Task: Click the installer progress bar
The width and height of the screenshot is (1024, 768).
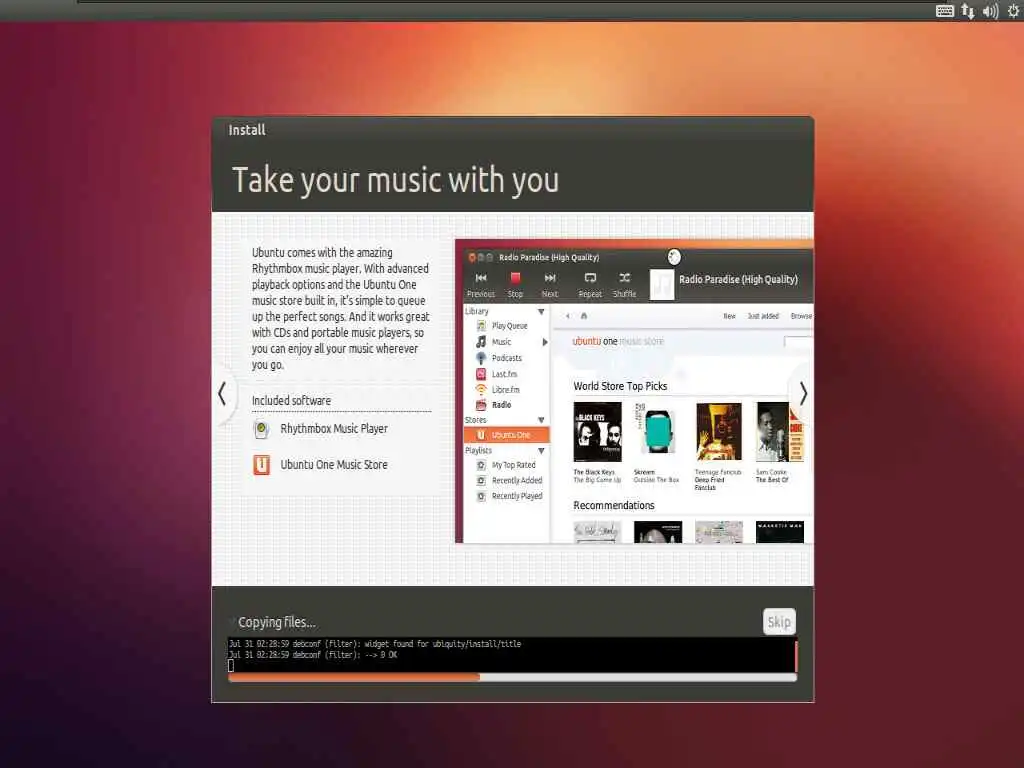Action: (x=513, y=677)
